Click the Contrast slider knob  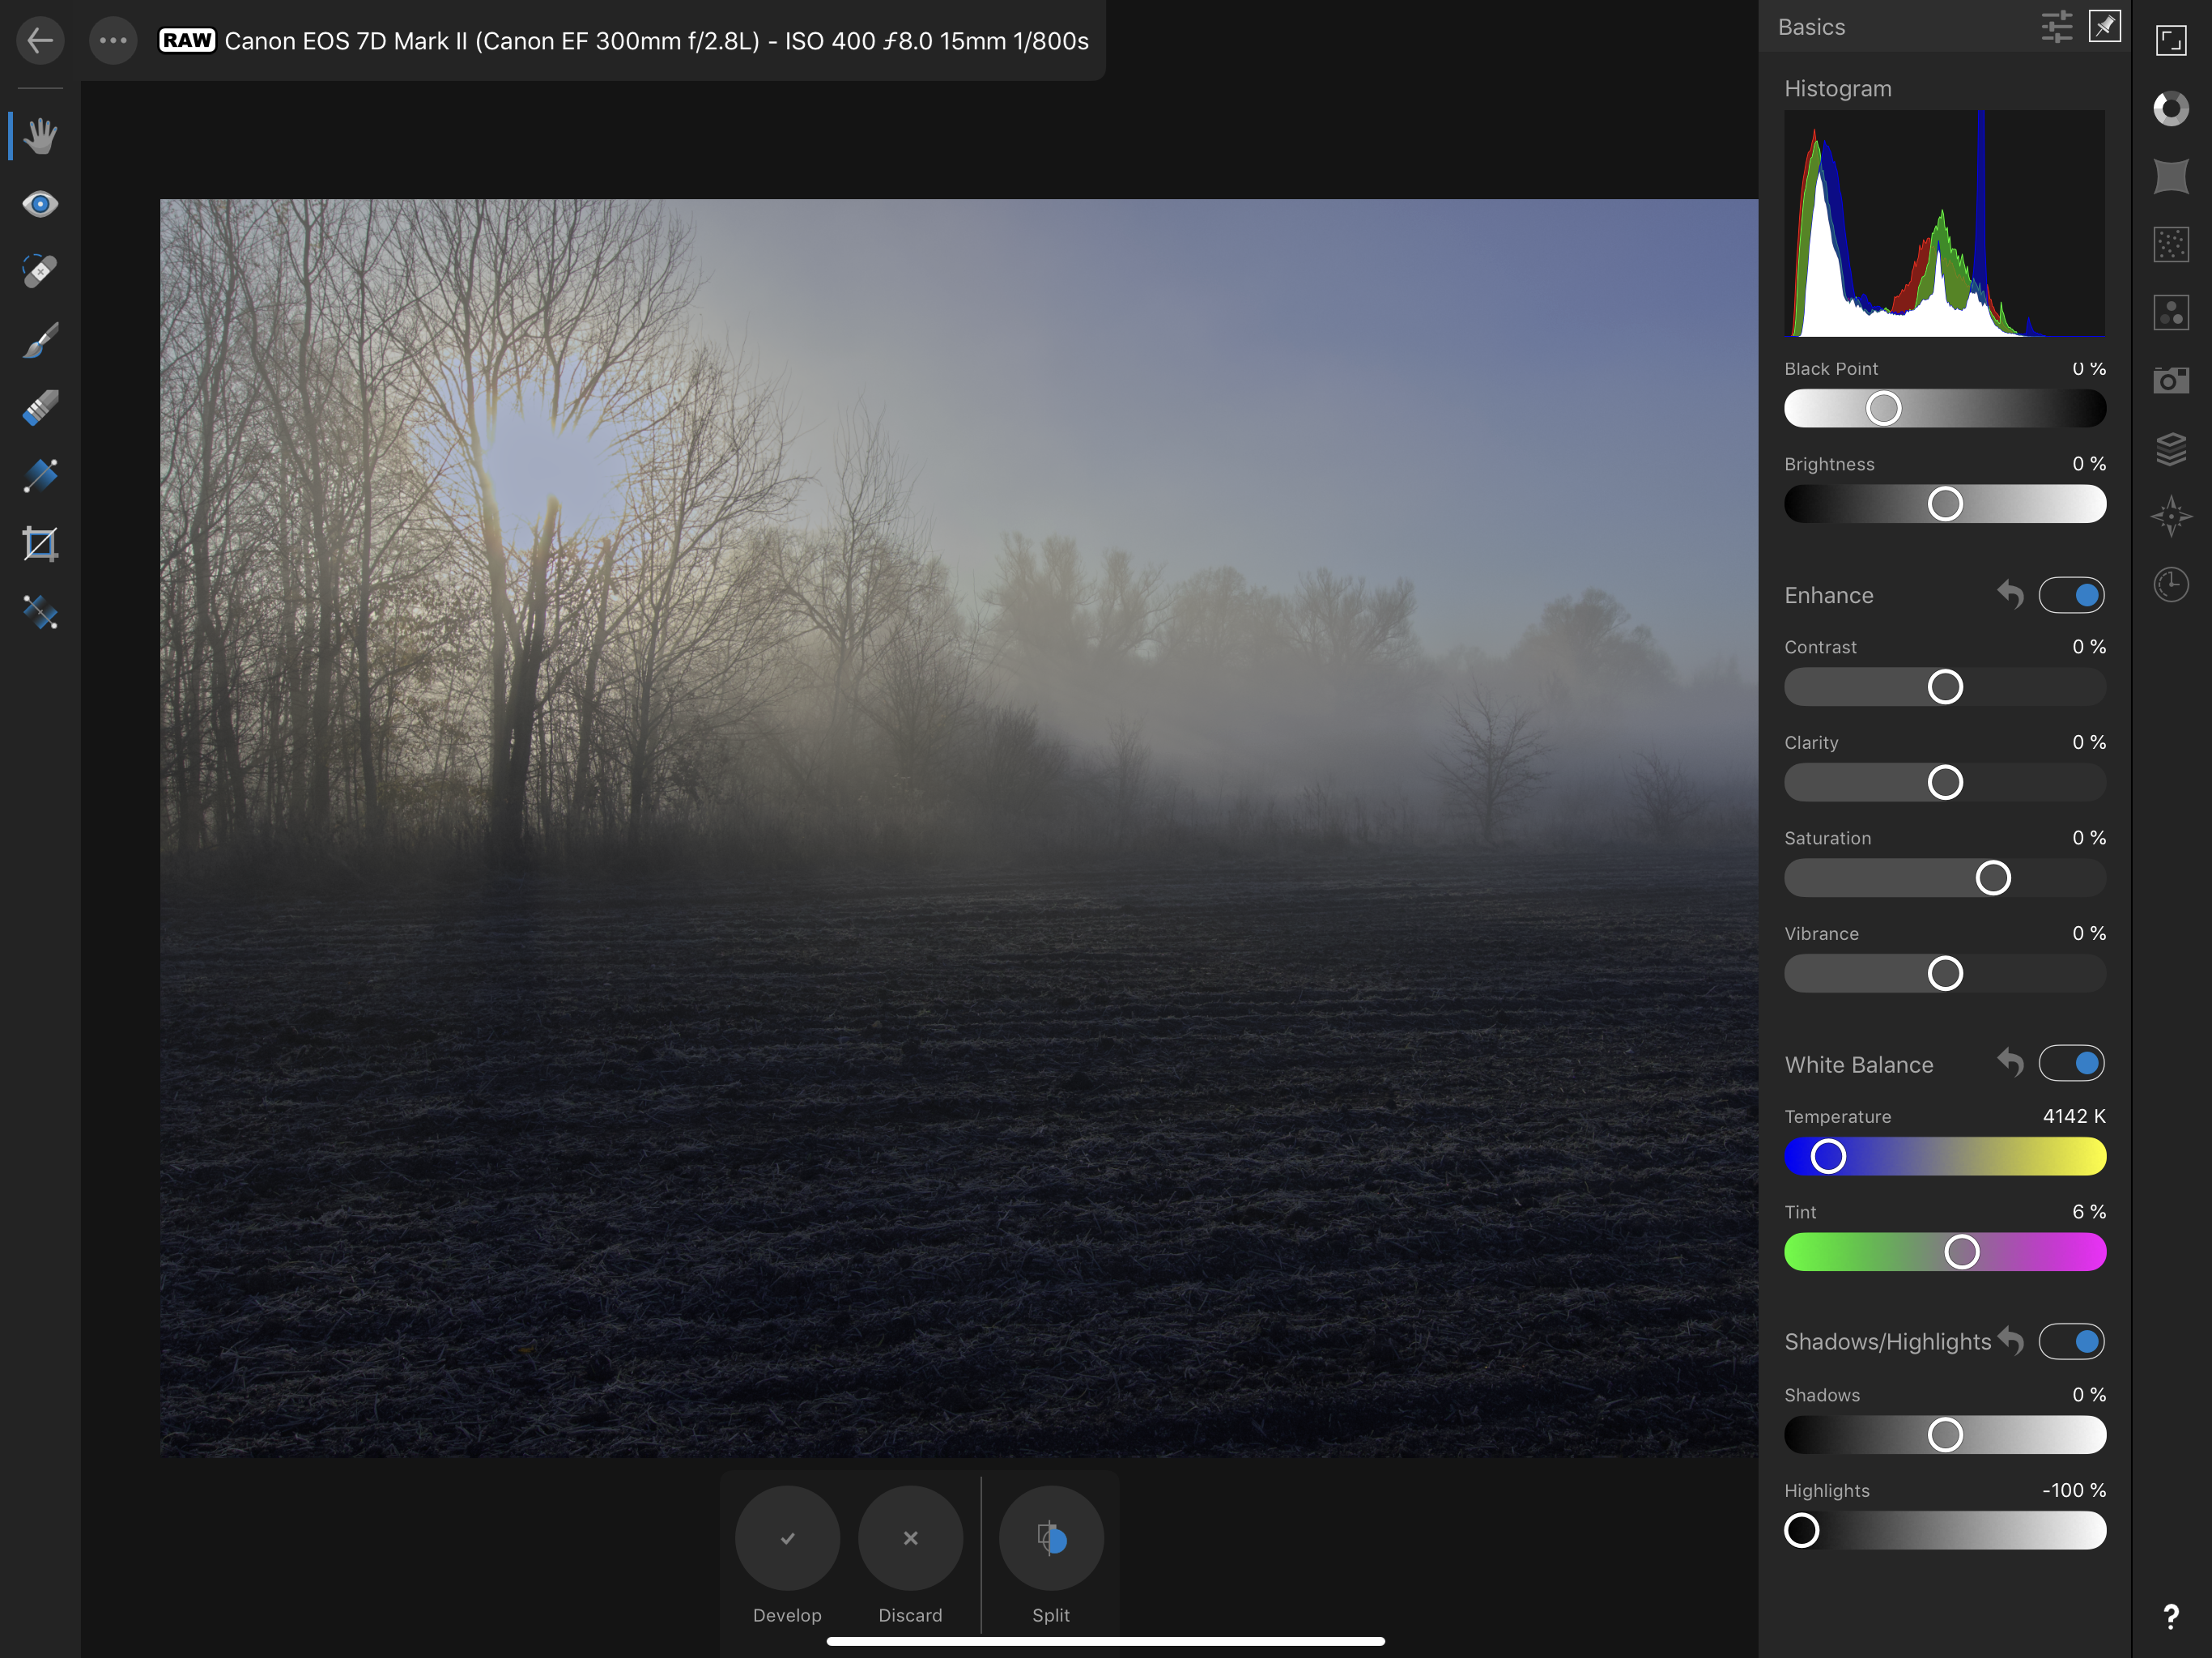(1945, 687)
